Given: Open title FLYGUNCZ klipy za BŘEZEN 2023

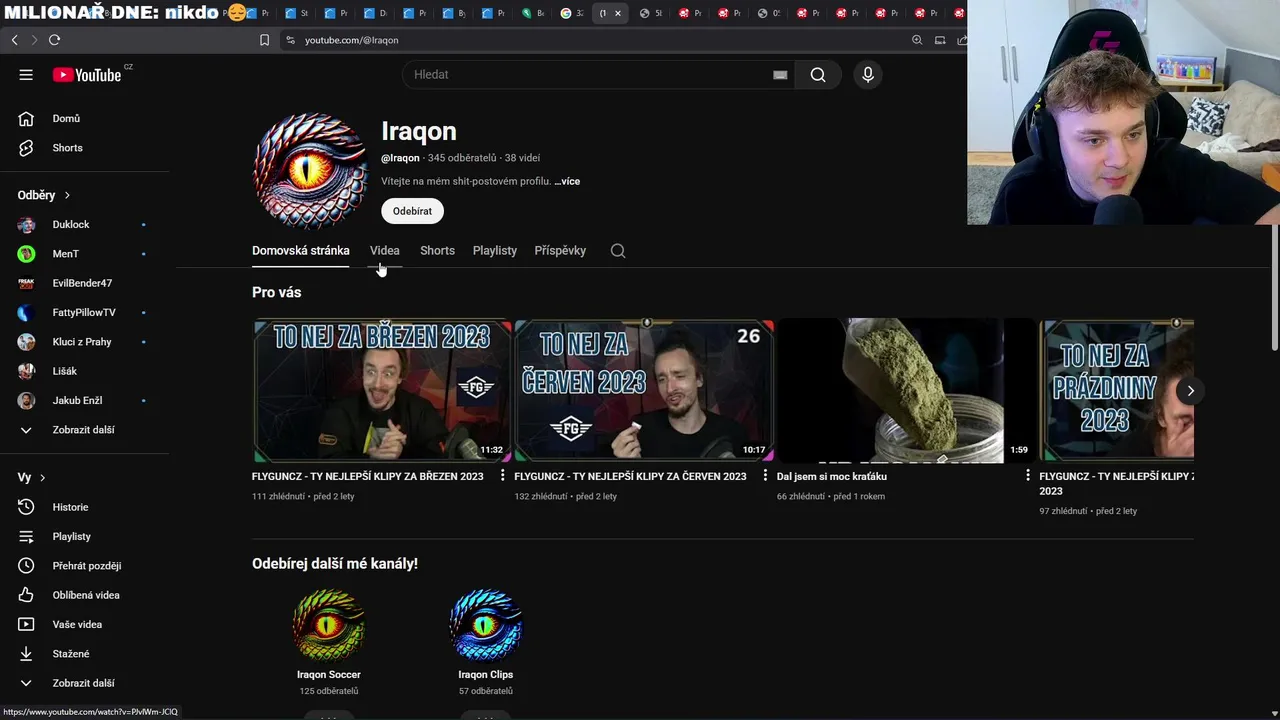Looking at the screenshot, I should click(368, 476).
